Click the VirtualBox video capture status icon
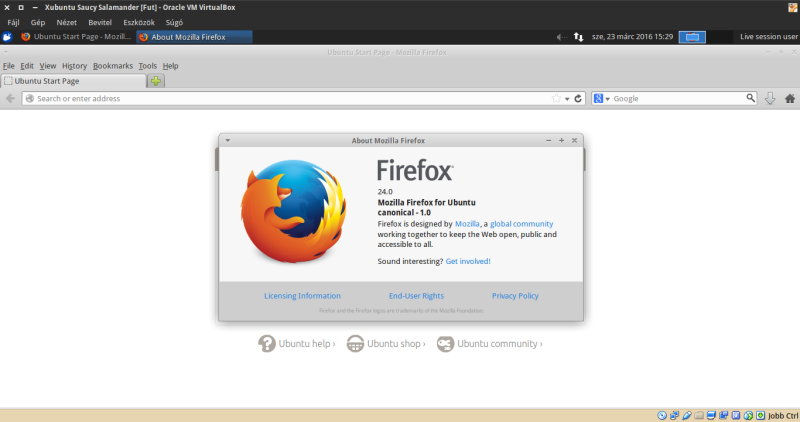This screenshot has width=800, height=422. [723, 415]
